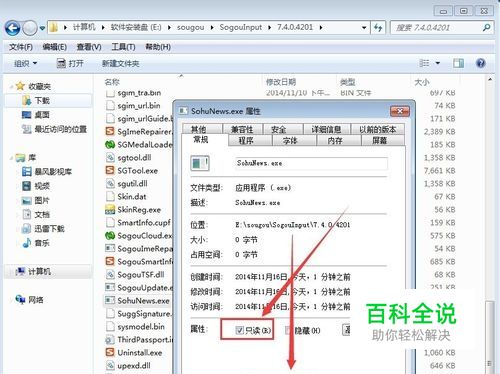Image resolution: width=500 pixels, height=374 pixels.
Task: Select file Skin.dat
Action: pyautogui.click(x=132, y=197)
